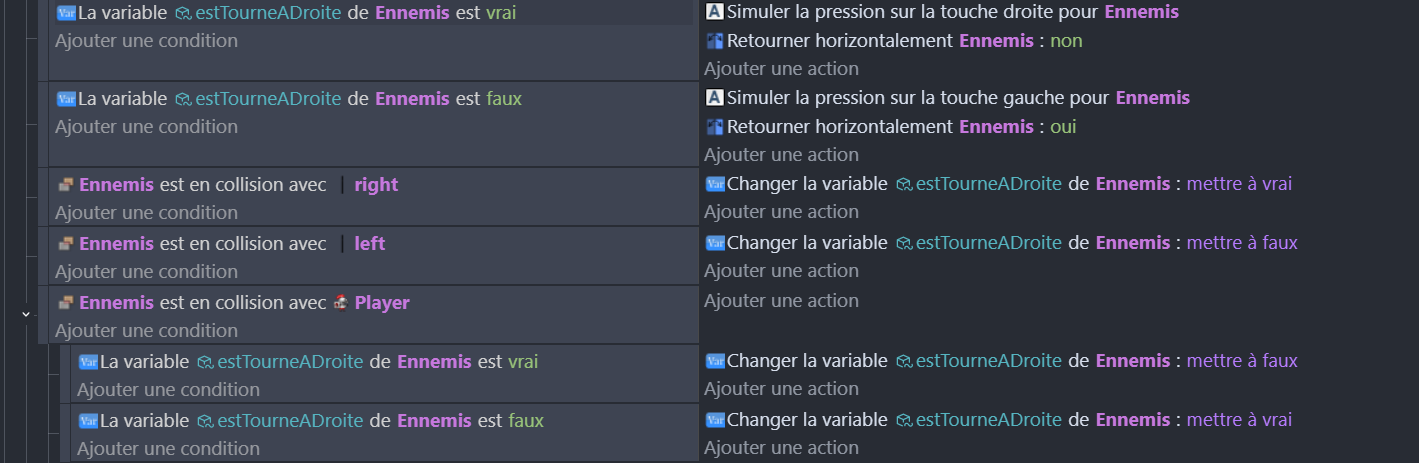This screenshot has height=463, width=1419.
Task: Click the keyboard icon before 'Simuler la pression sur la touche gauche'
Action: pos(714,98)
